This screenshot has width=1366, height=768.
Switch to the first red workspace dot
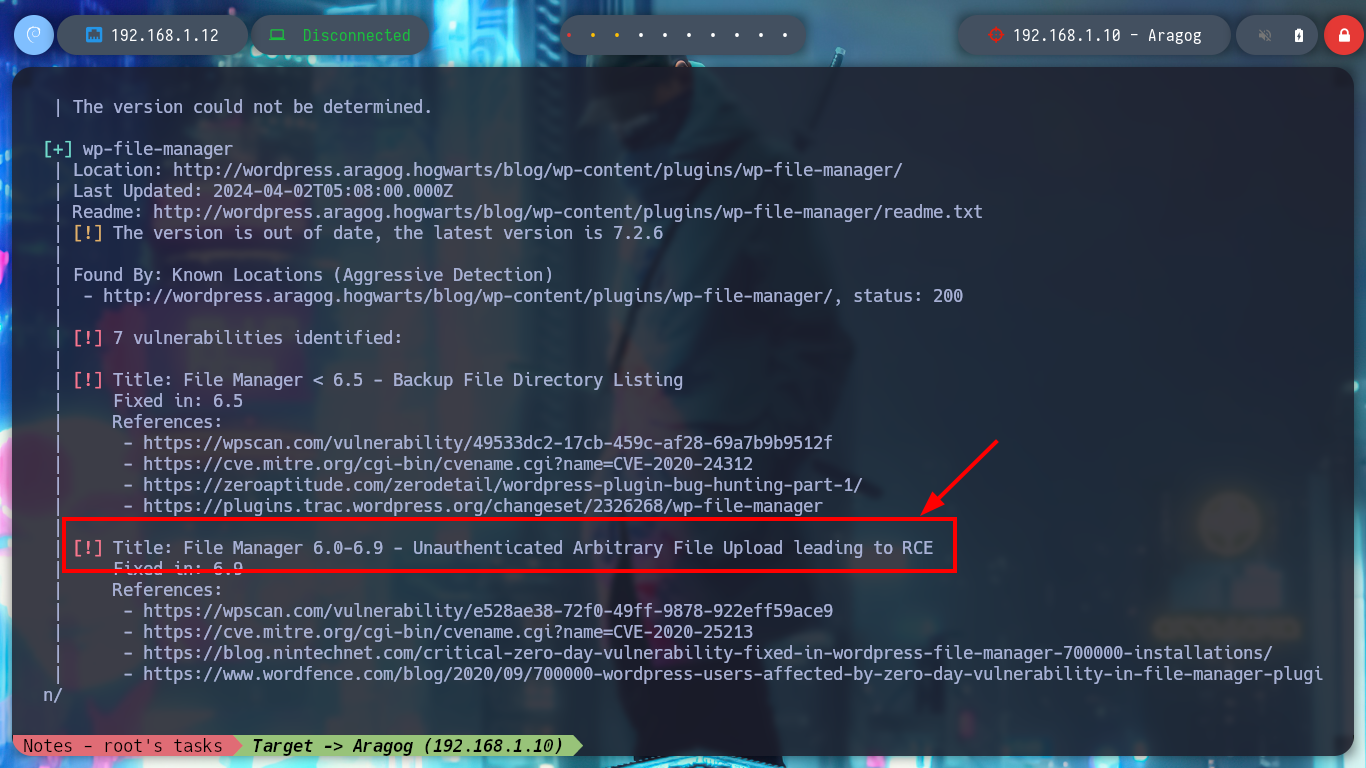click(569, 35)
